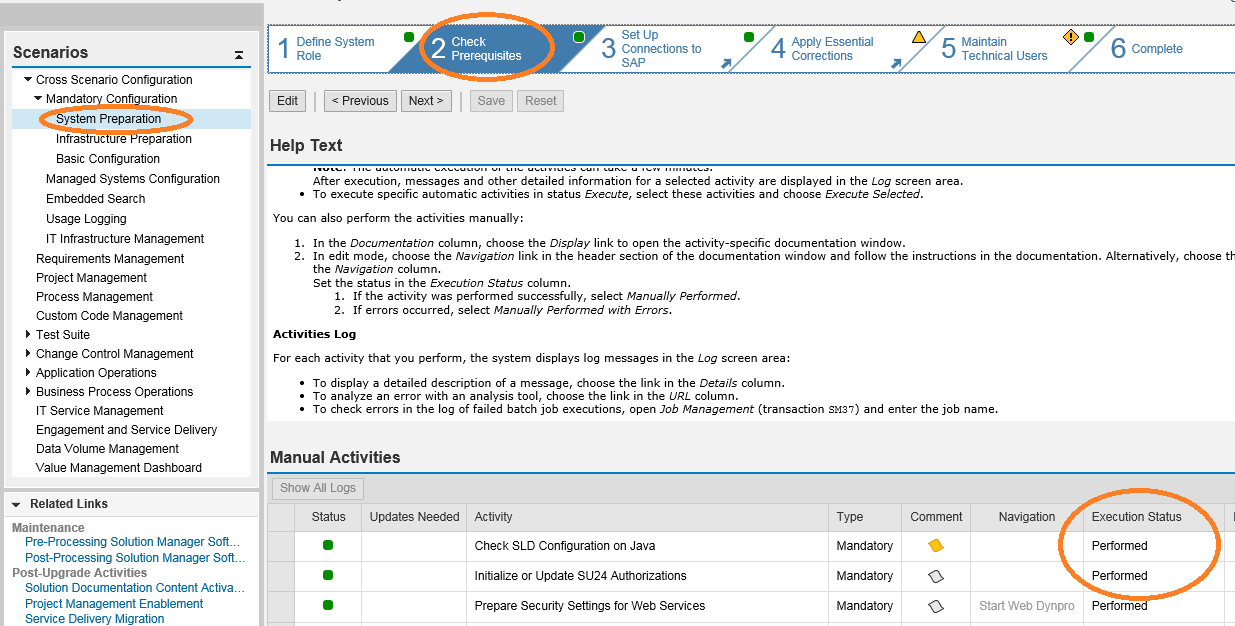
Task: Click green status icon for SU24 Authorizations row
Action: click(x=328, y=575)
